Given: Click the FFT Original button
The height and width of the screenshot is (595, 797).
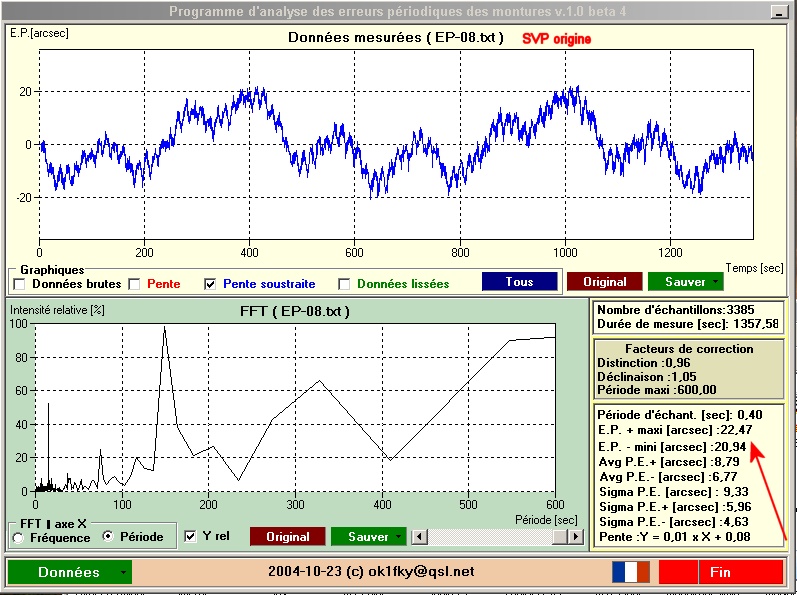Looking at the screenshot, I should [288, 537].
